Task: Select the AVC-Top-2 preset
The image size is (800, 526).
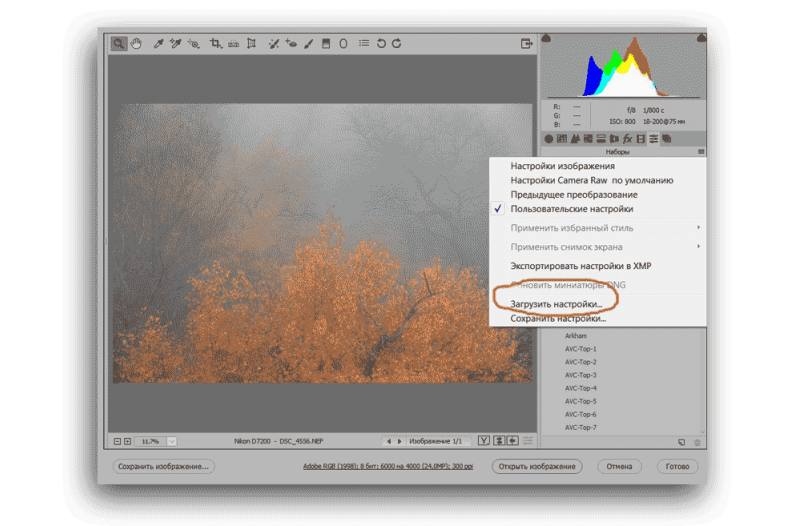Action: tap(581, 362)
